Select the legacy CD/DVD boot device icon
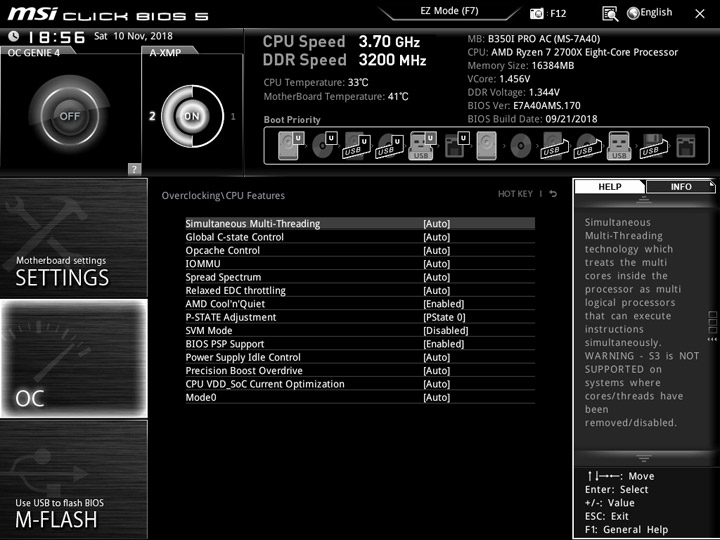Image resolution: width=720 pixels, height=540 pixels. click(x=520, y=146)
